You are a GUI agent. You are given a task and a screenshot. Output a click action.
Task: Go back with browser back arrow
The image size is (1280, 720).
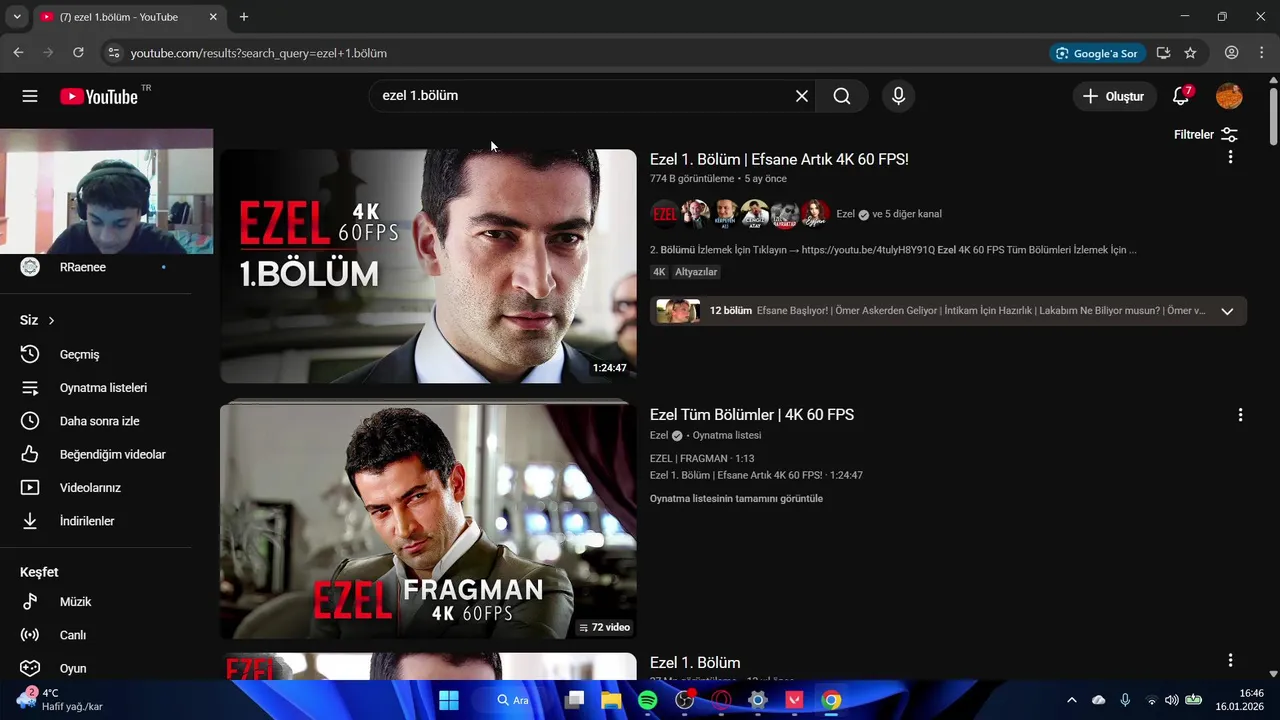[18, 53]
